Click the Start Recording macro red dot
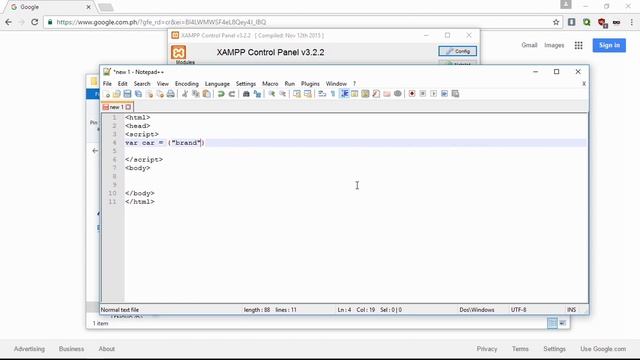 (412, 94)
